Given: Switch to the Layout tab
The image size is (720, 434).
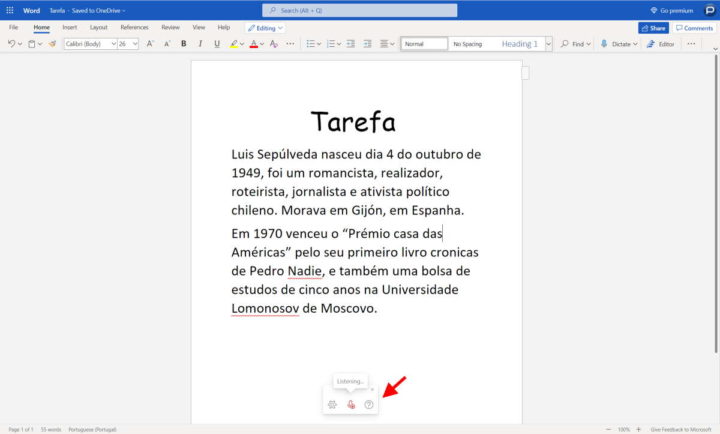Looking at the screenshot, I should point(98,28).
